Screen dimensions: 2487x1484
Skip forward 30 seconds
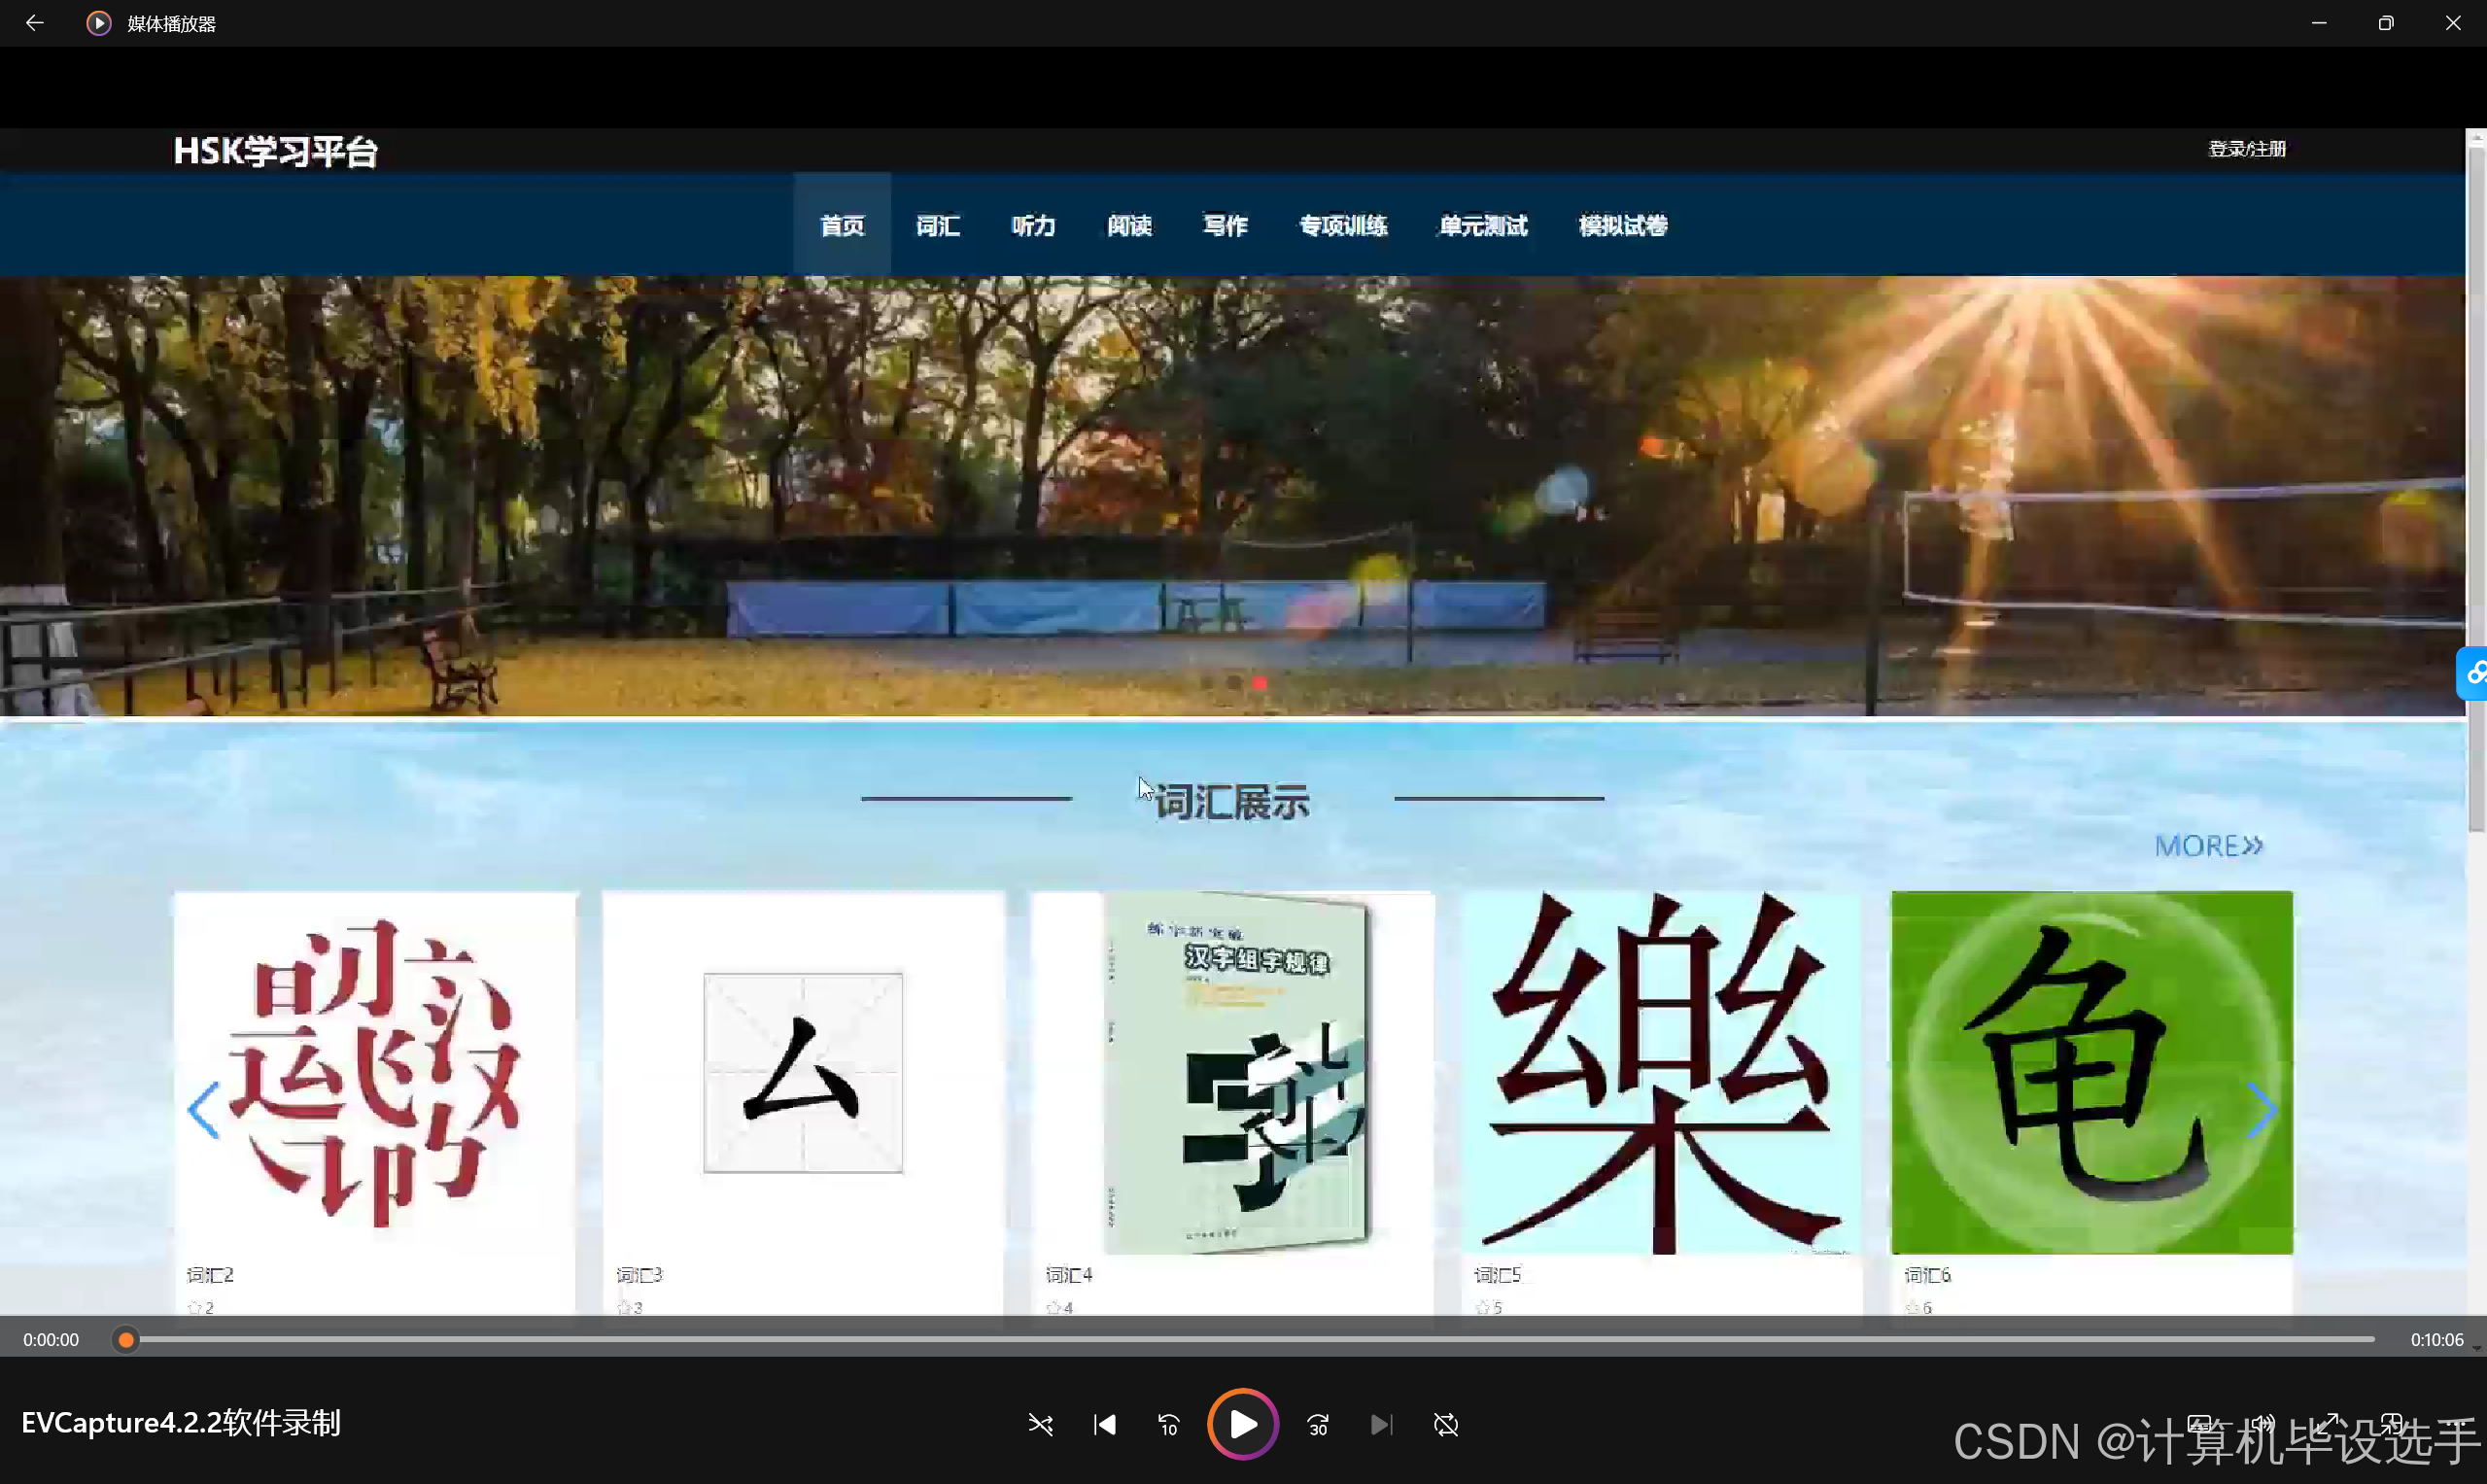(1318, 1424)
